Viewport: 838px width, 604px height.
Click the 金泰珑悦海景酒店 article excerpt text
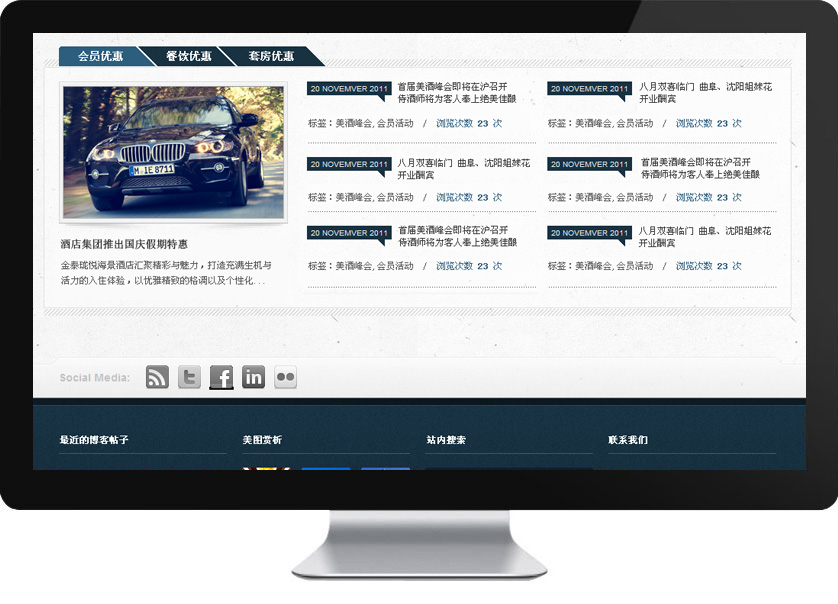point(165,273)
